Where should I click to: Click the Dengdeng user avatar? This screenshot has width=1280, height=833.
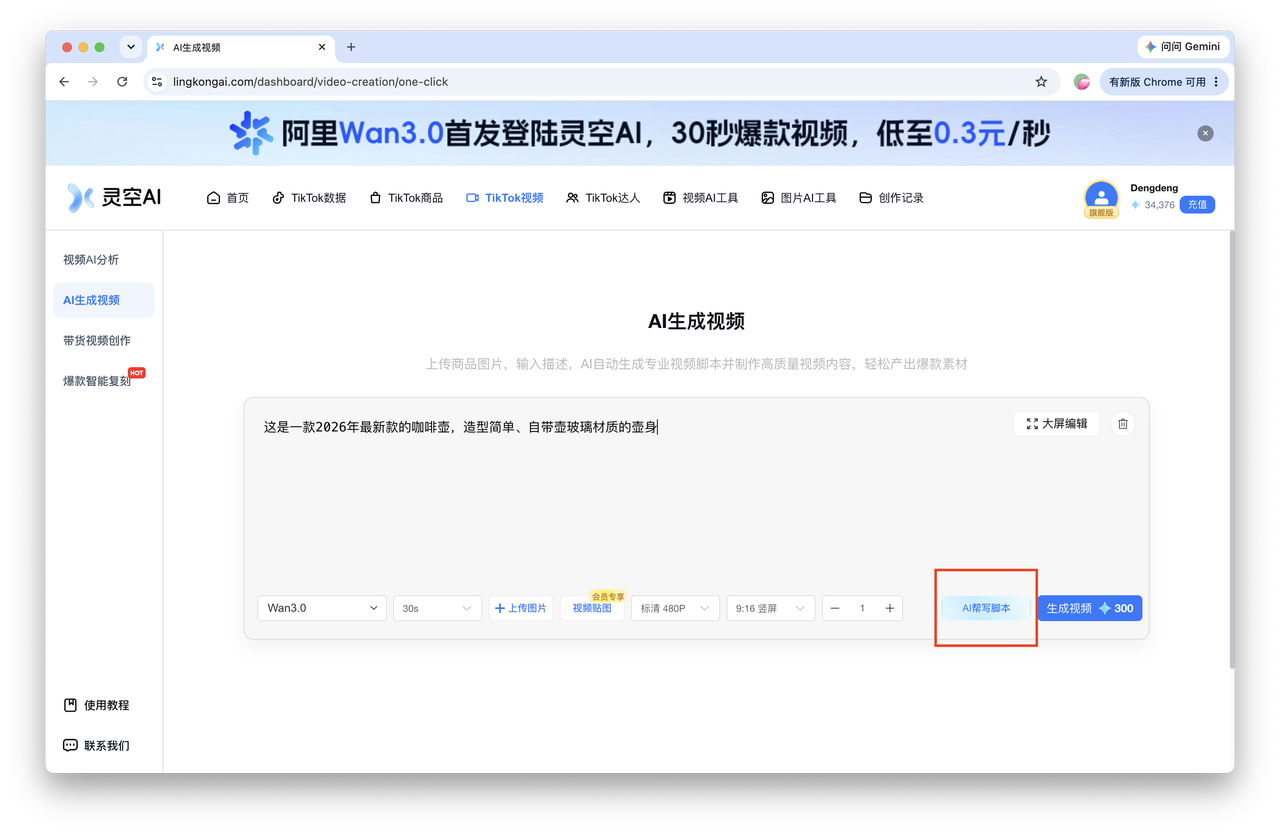coord(1101,196)
